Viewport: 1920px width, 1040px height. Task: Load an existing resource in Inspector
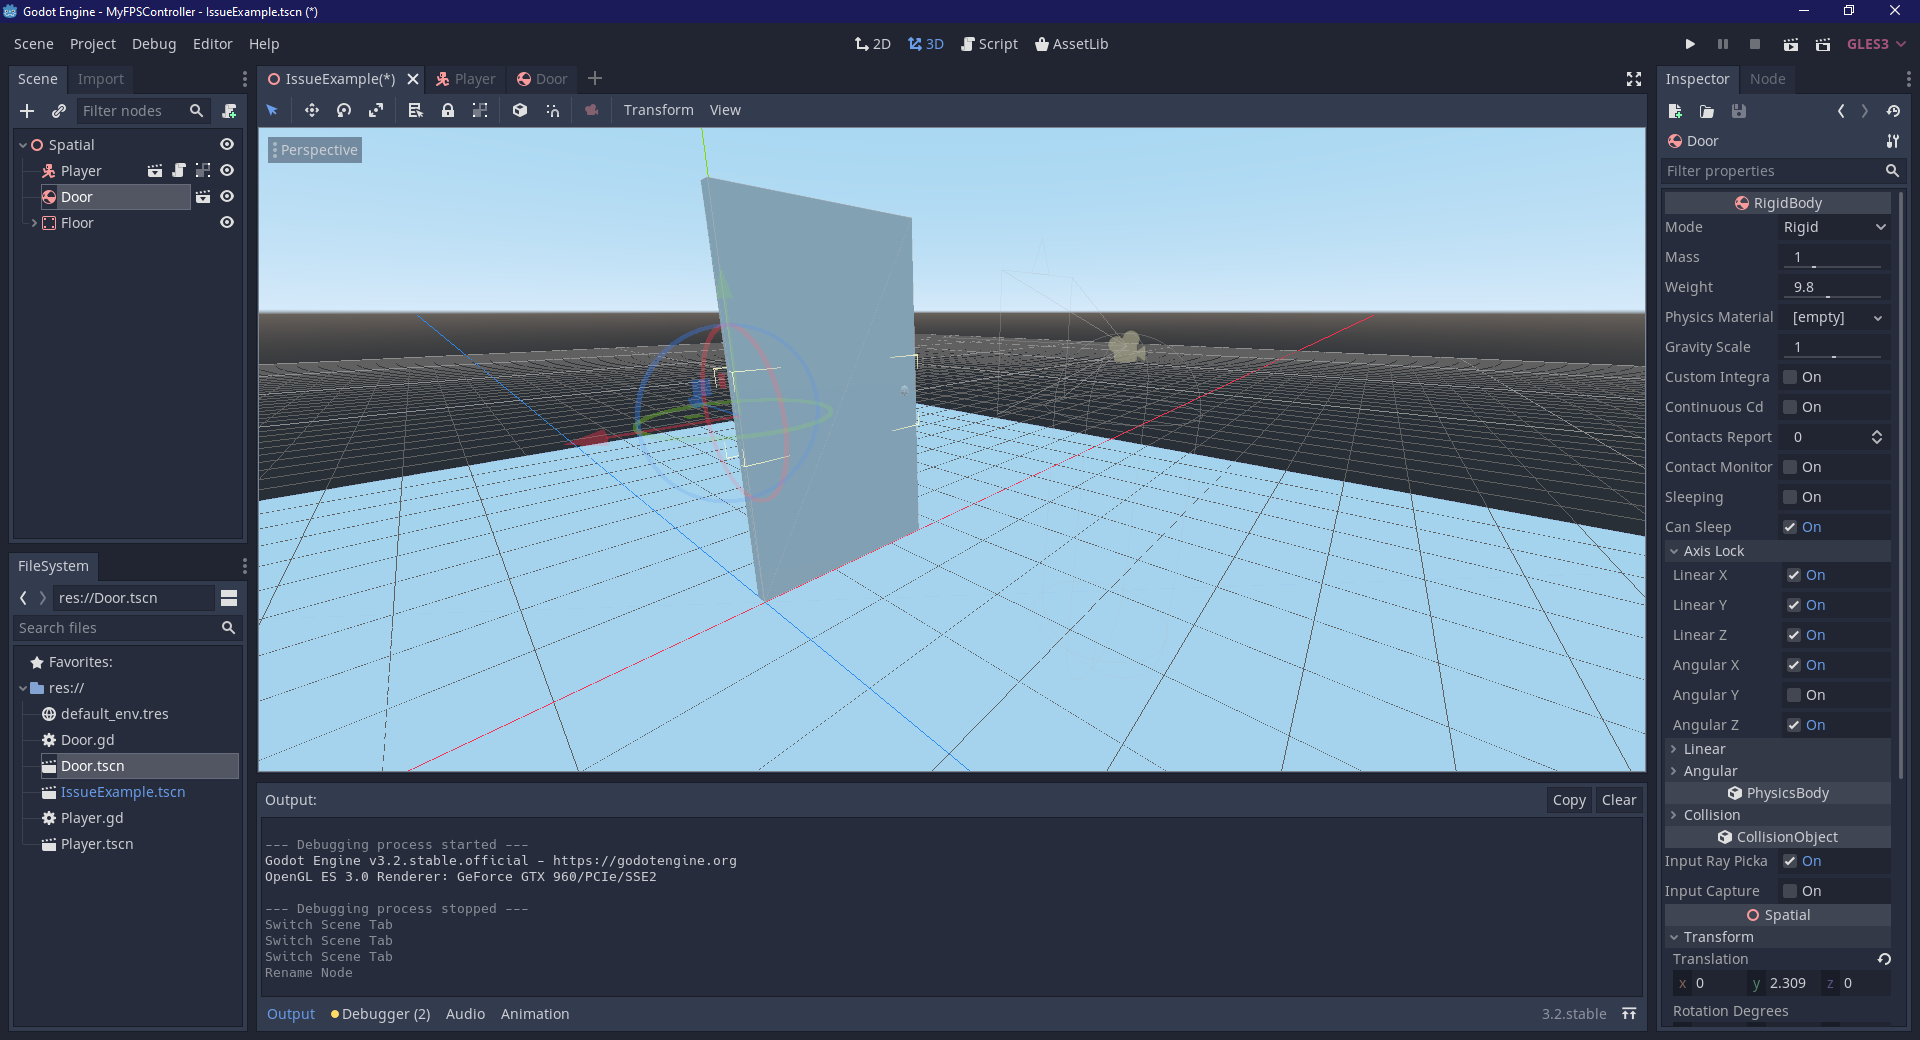[1707, 111]
